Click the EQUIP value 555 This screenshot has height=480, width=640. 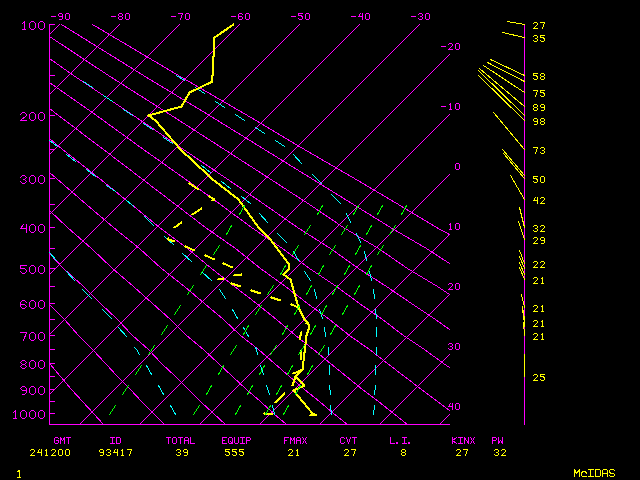coord(237,452)
